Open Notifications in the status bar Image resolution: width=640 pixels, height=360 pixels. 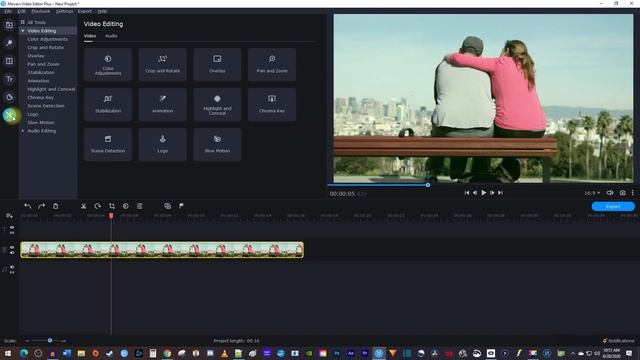click(618, 340)
